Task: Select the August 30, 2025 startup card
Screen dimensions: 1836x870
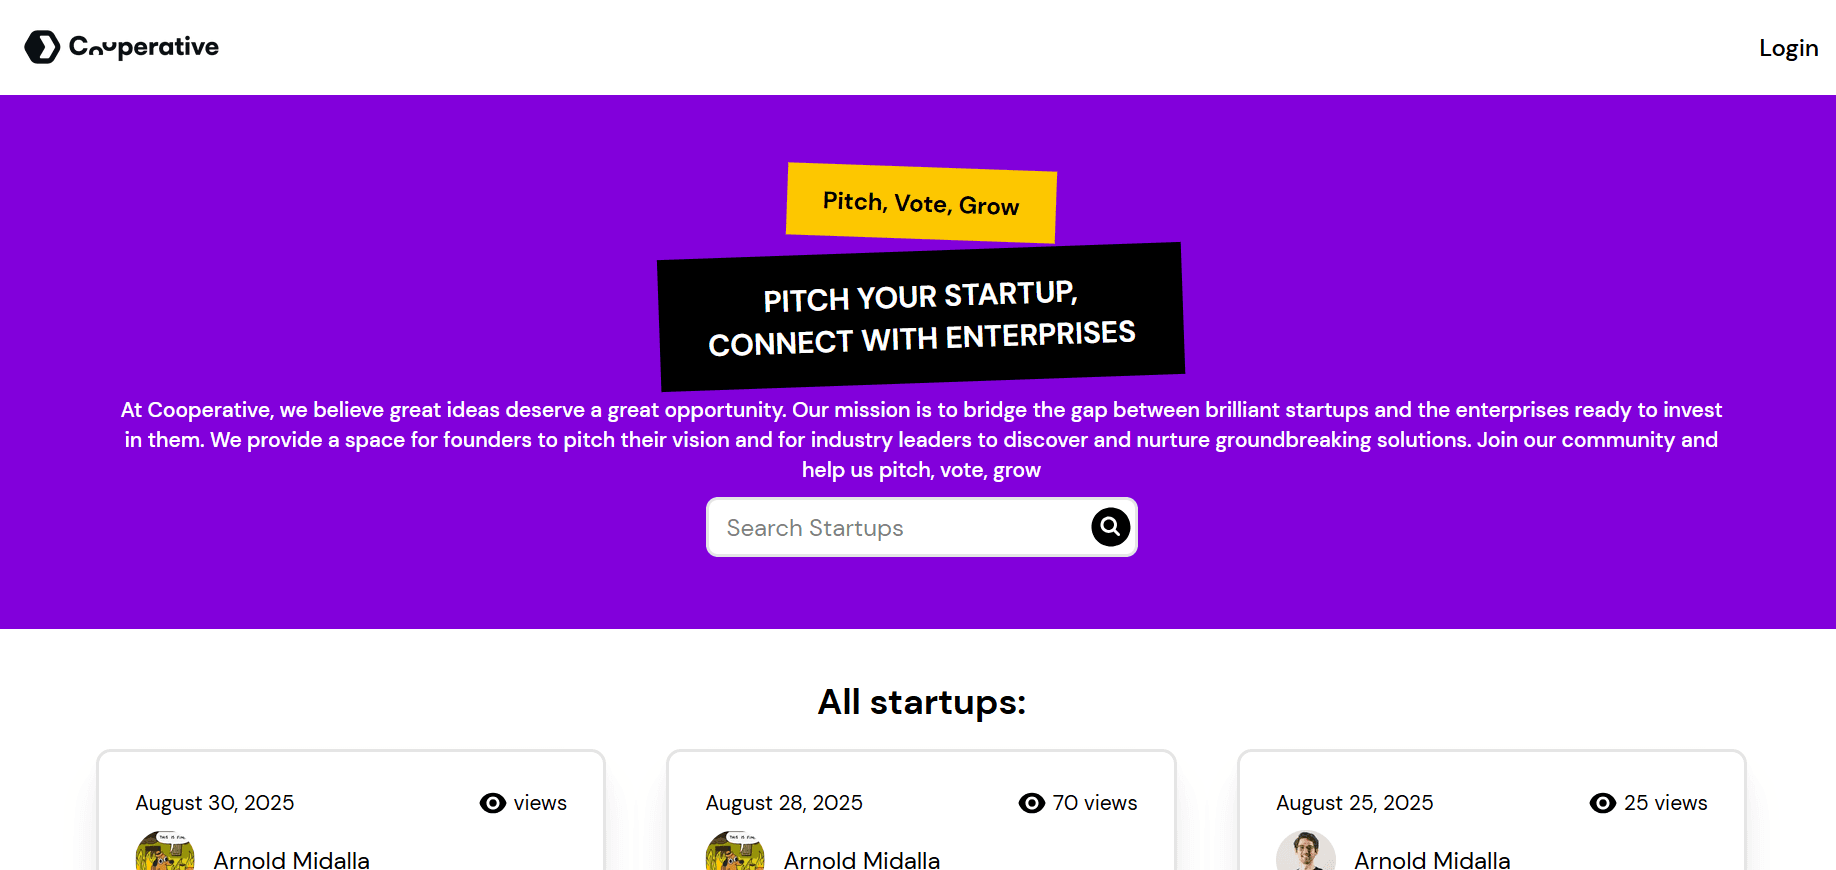Action: [x=350, y=810]
